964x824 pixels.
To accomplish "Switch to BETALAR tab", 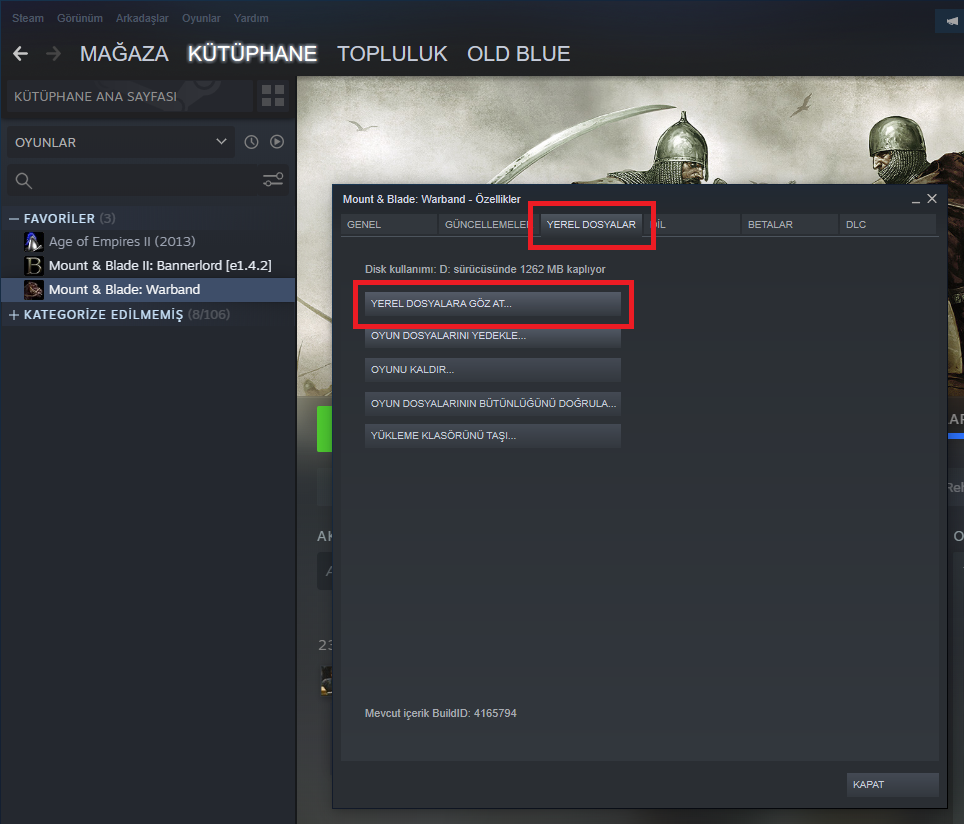I will coord(789,224).
